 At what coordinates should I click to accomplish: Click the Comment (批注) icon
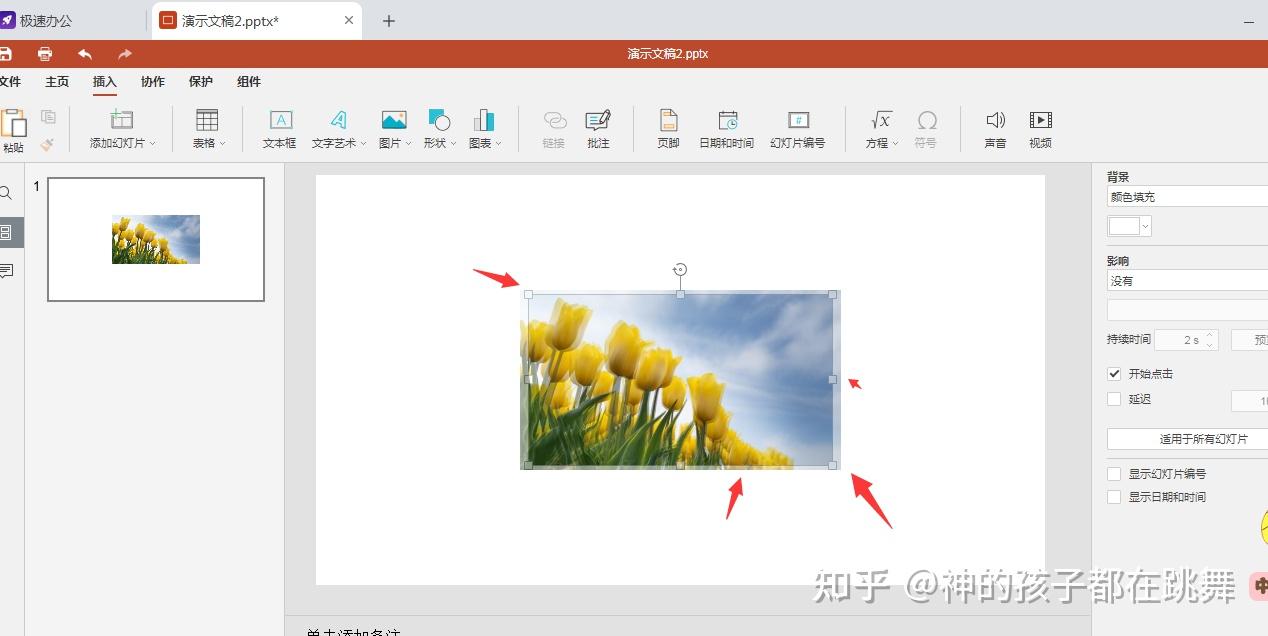pyautogui.click(x=598, y=120)
